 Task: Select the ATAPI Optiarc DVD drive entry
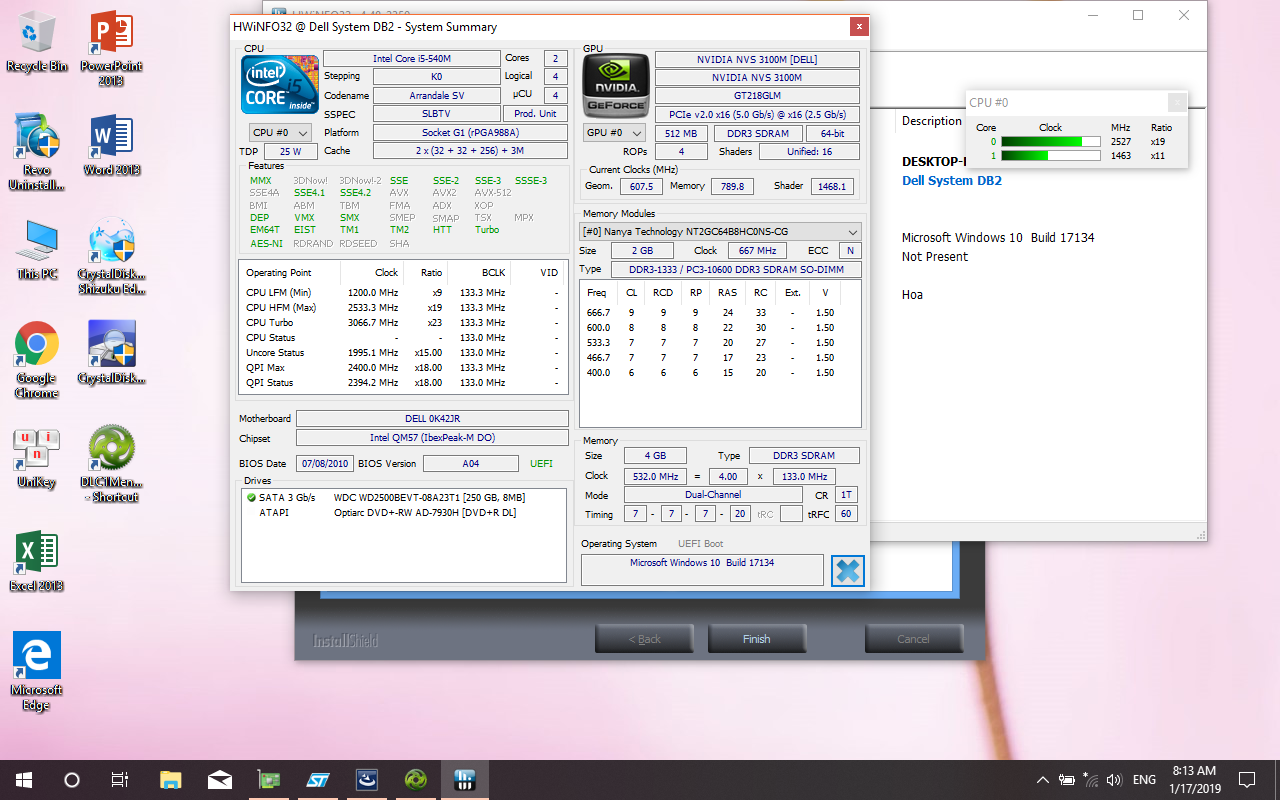(404, 512)
